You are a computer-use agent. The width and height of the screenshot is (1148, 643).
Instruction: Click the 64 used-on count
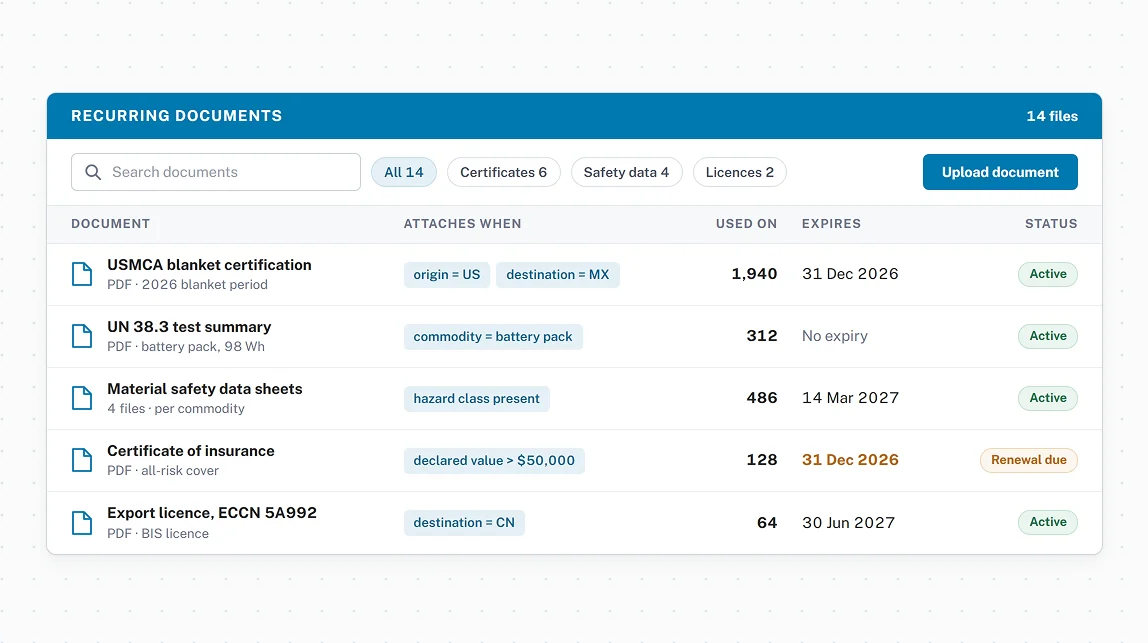[x=767, y=523]
